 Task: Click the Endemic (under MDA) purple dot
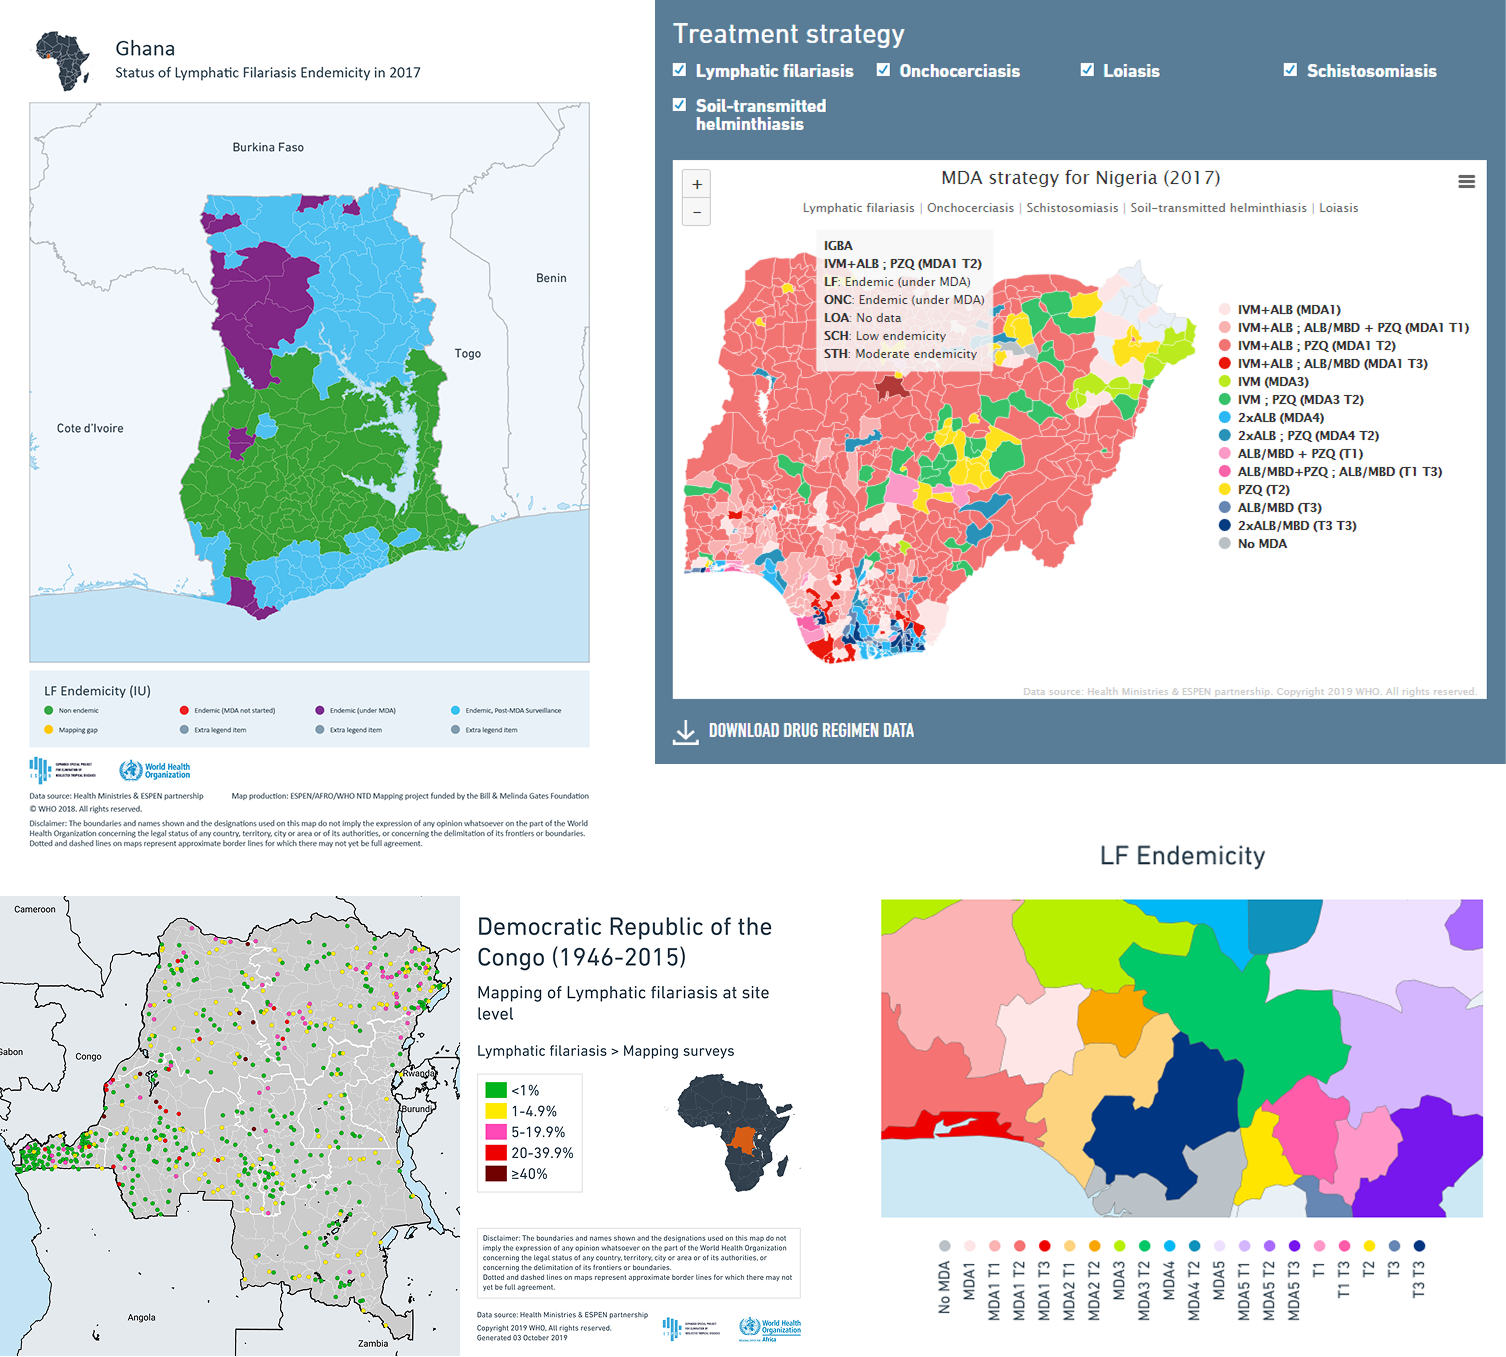[320, 710]
